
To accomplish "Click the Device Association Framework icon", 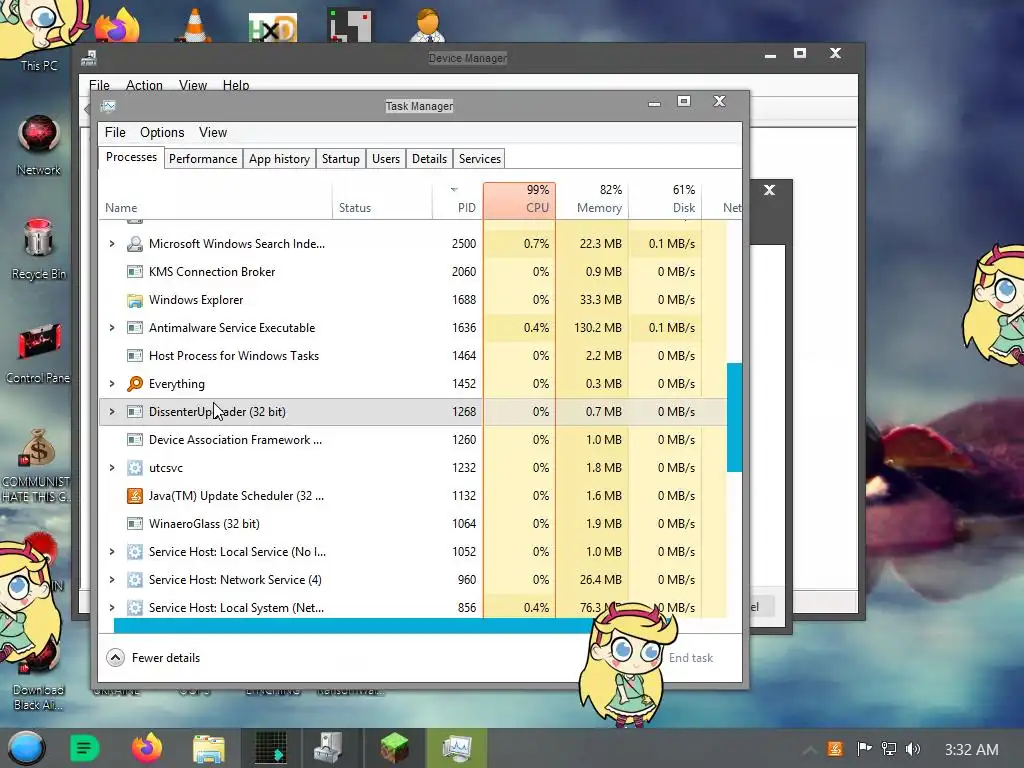I will (135, 440).
